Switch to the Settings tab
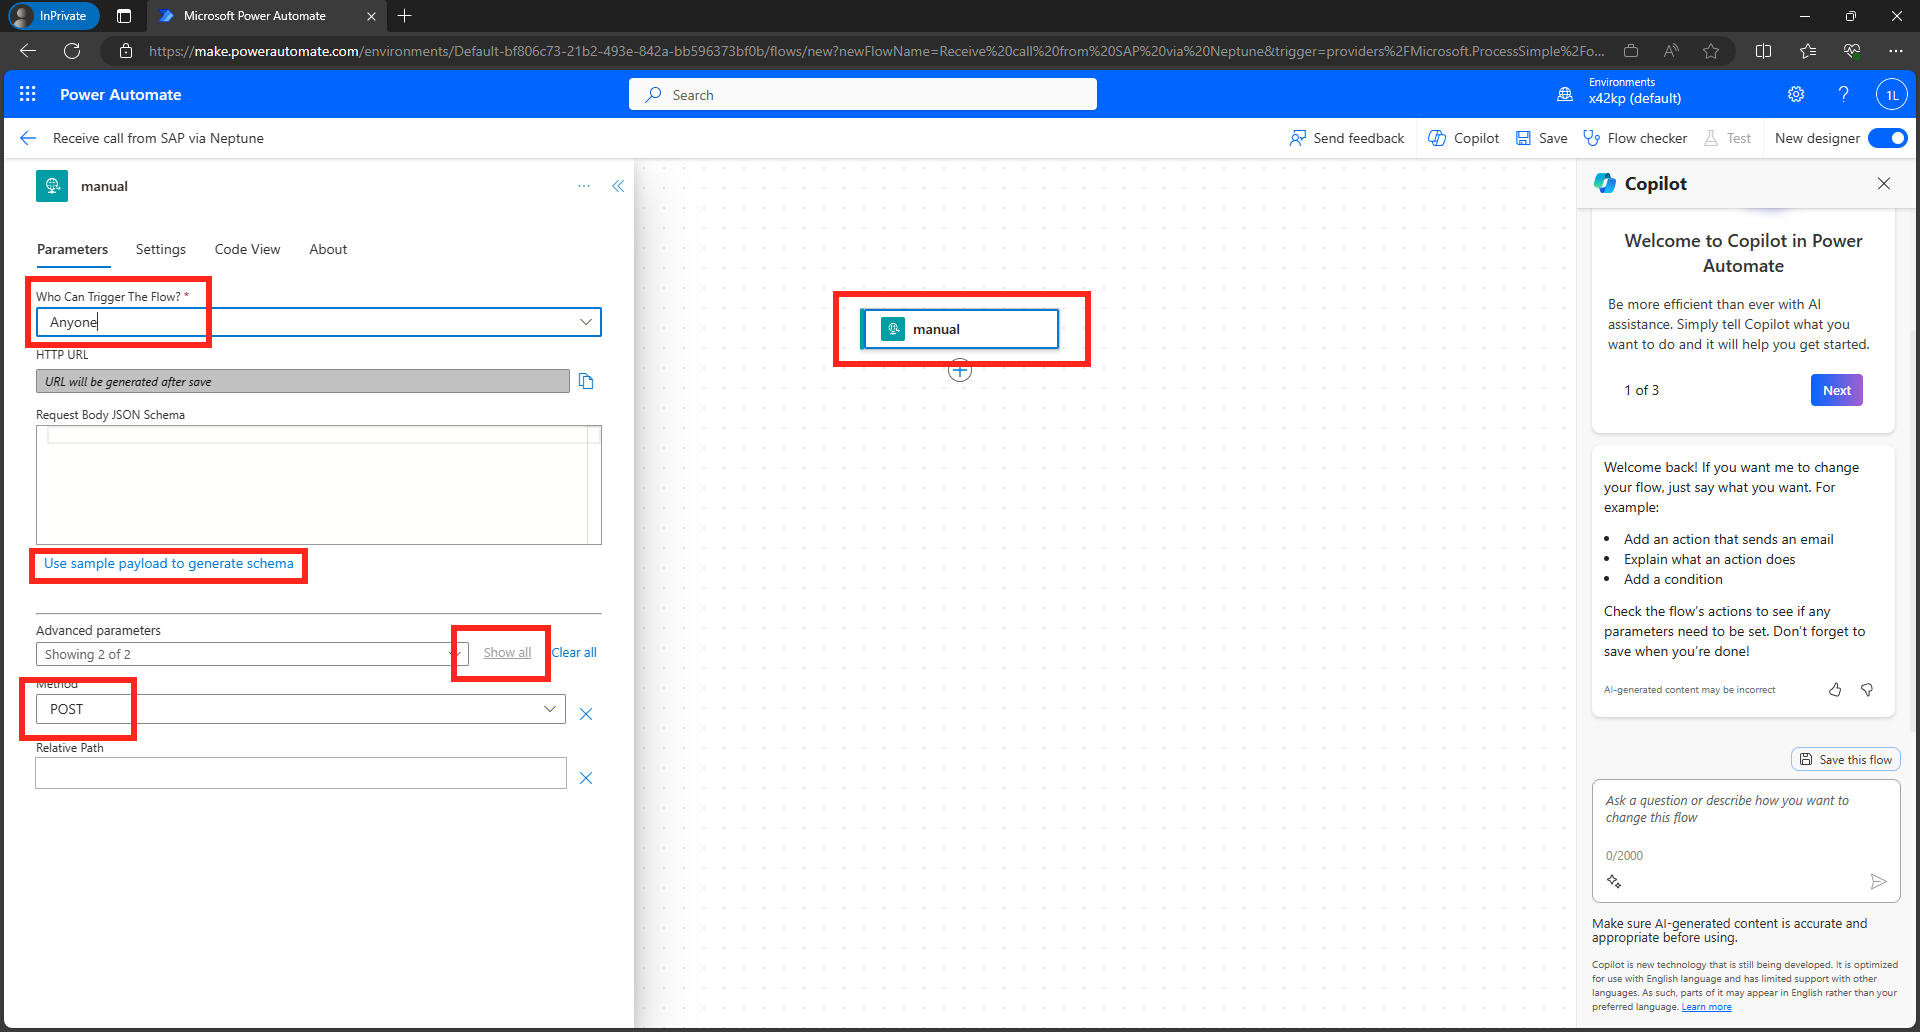Viewport: 1920px width, 1032px height. (161, 249)
